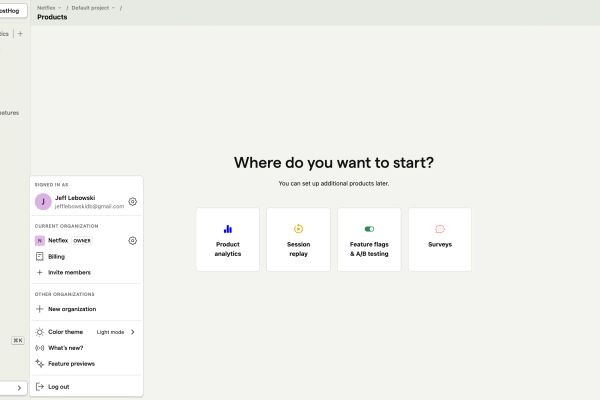The width and height of the screenshot is (600, 400).
Task: Click the OWNER role badge
Action: [x=82, y=241]
